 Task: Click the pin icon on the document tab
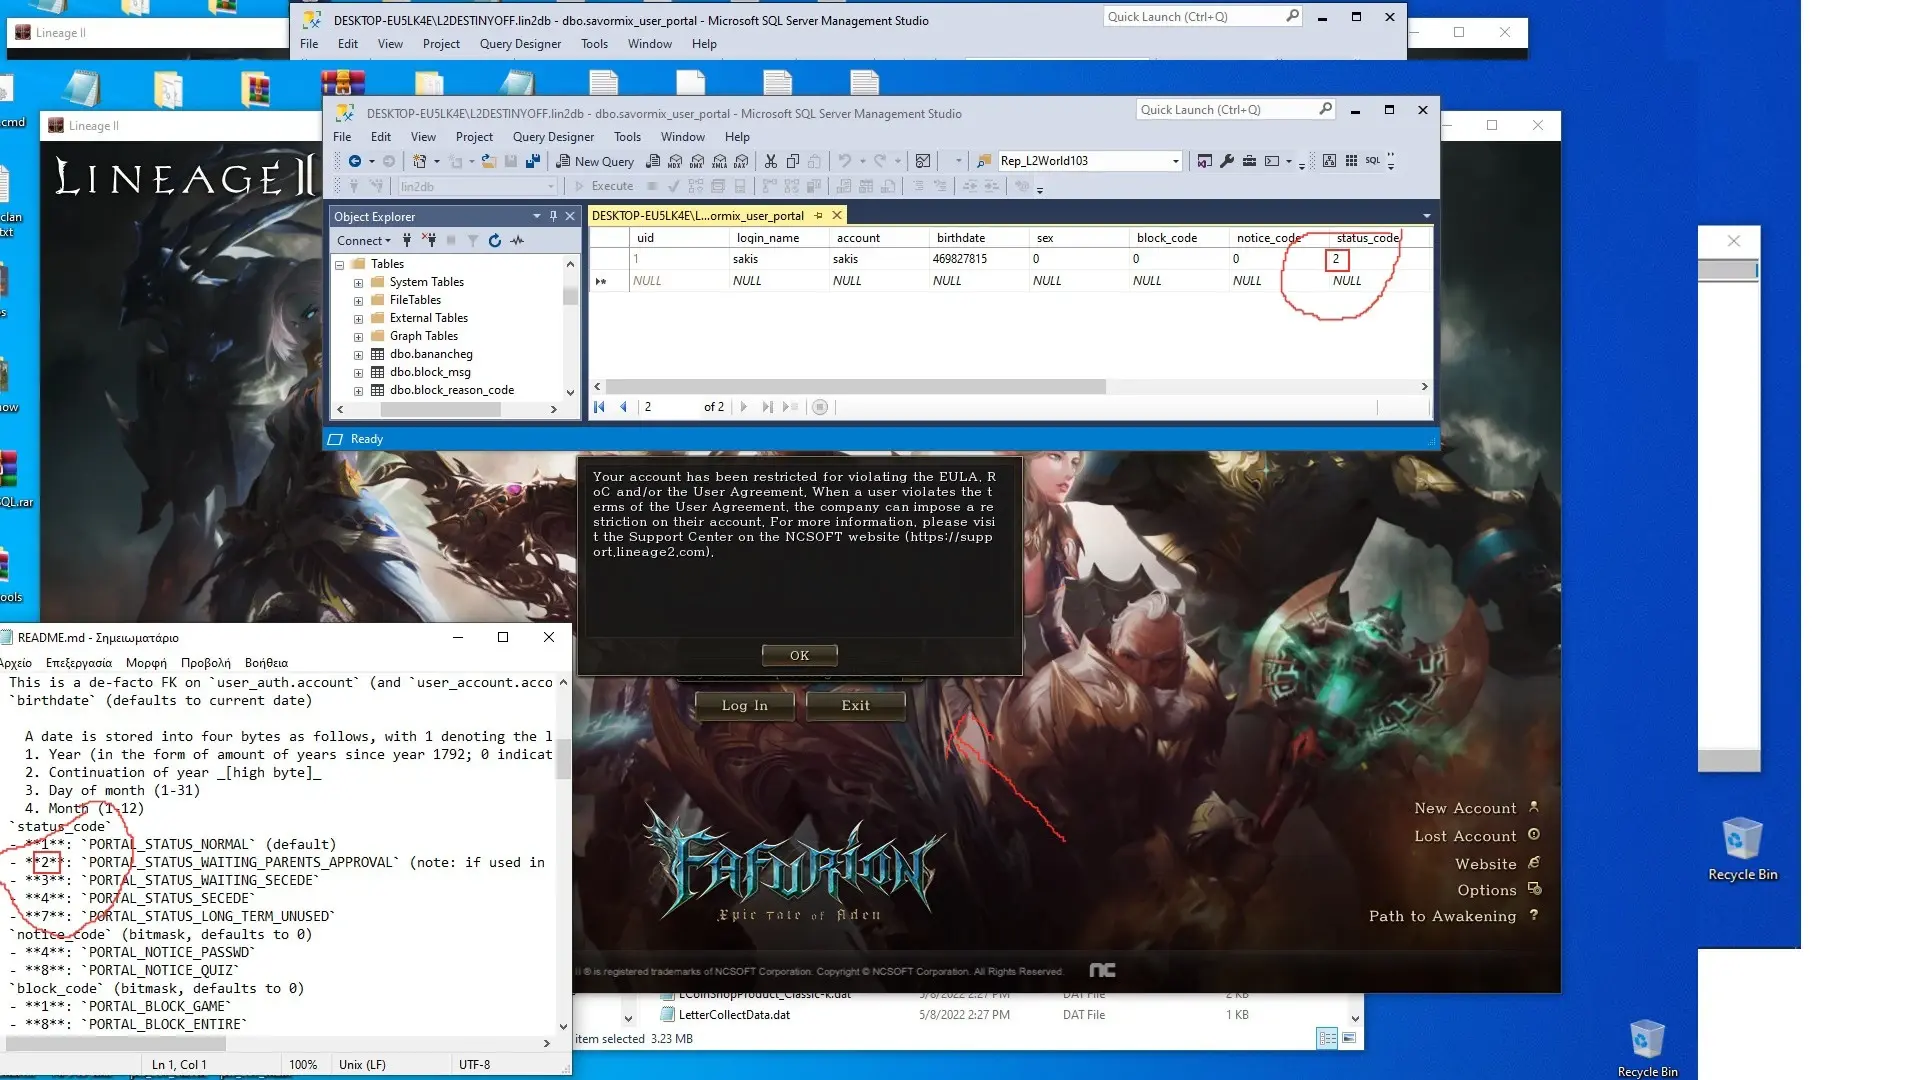[819, 215]
